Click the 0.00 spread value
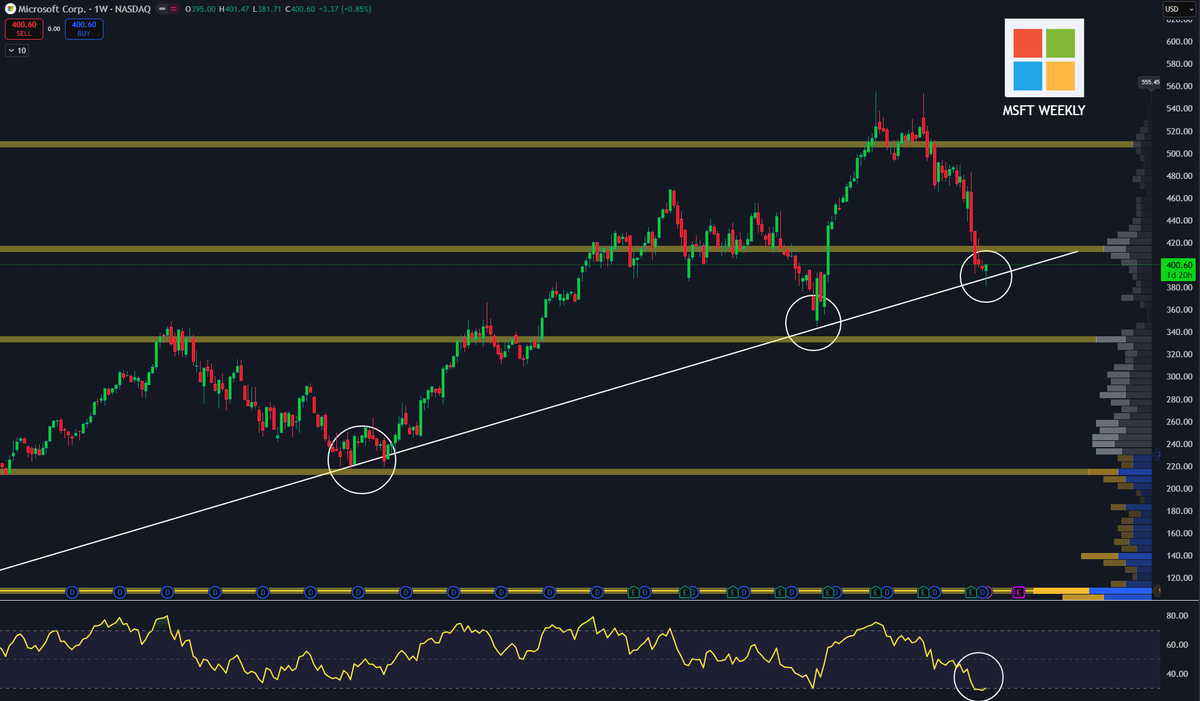Image resolution: width=1200 pixels, height=701 pixels. coord(54,29)
